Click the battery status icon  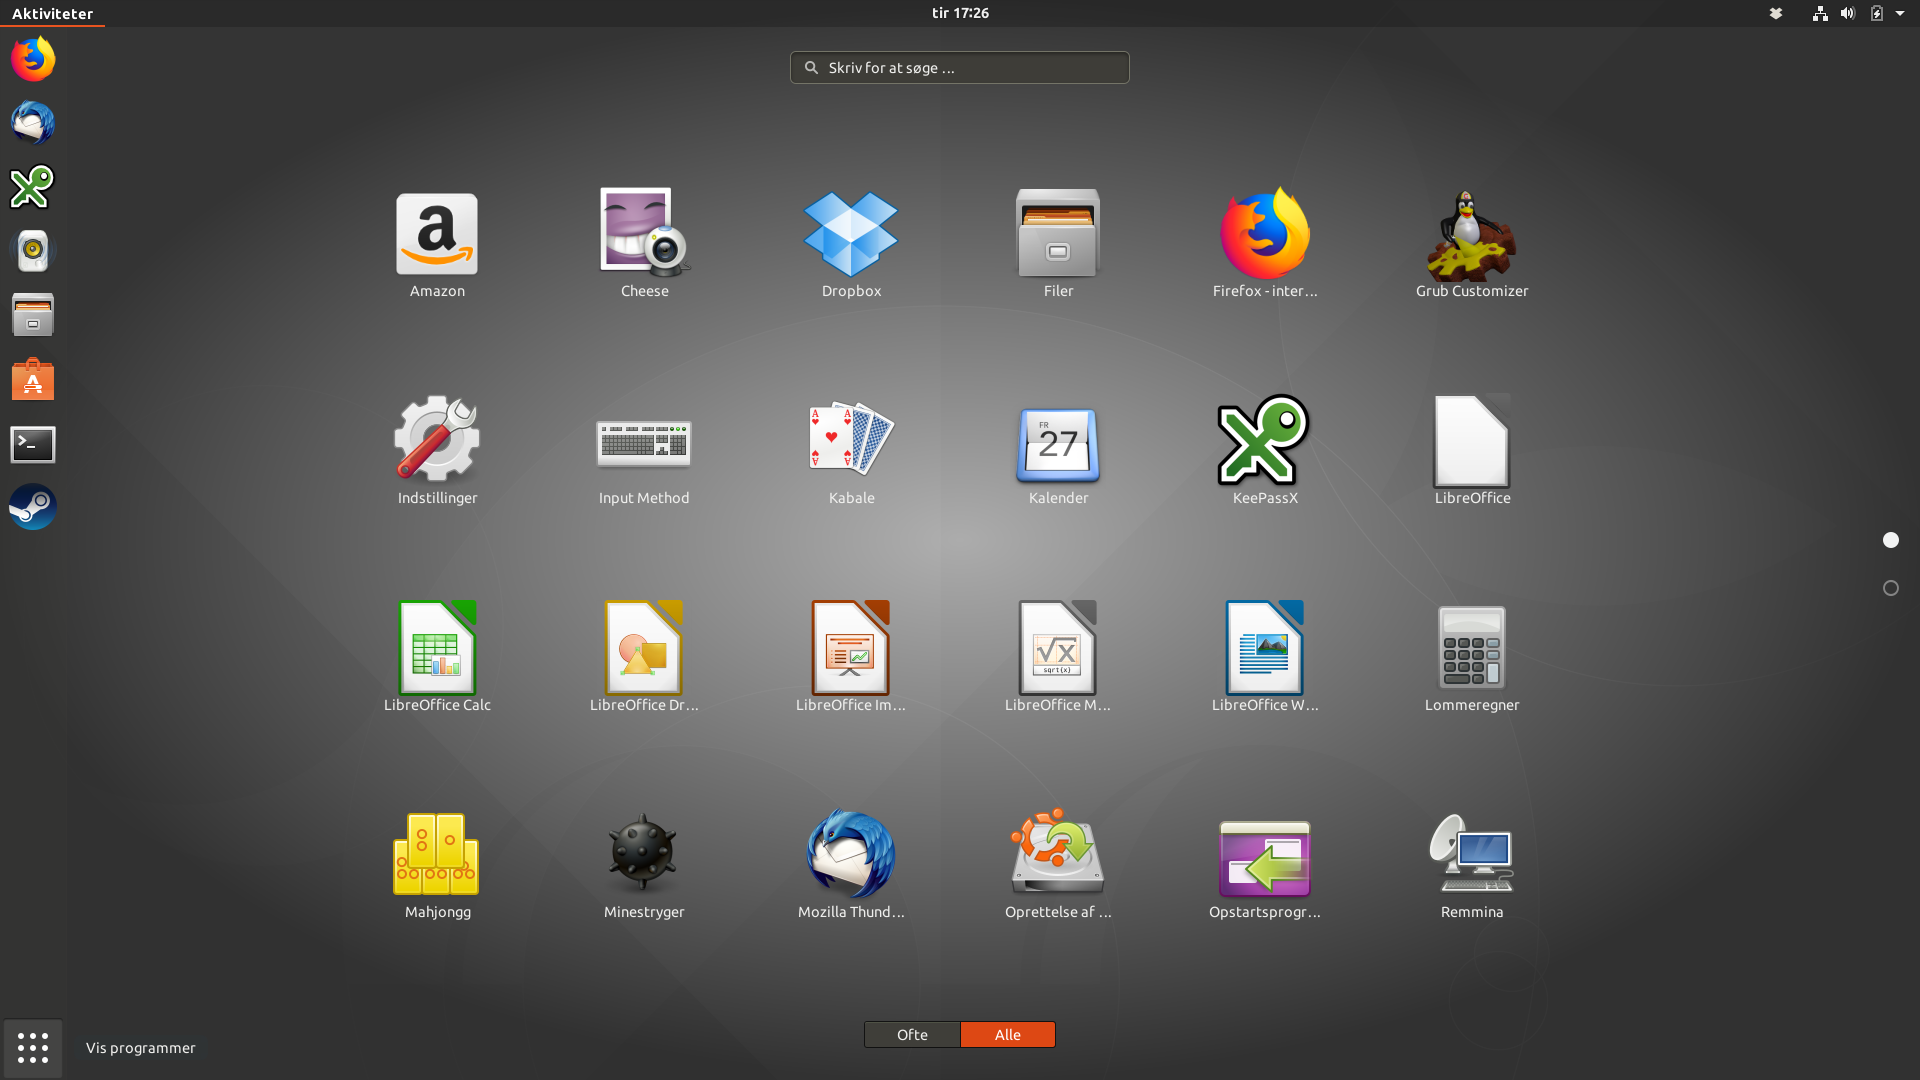point(1876,13)
